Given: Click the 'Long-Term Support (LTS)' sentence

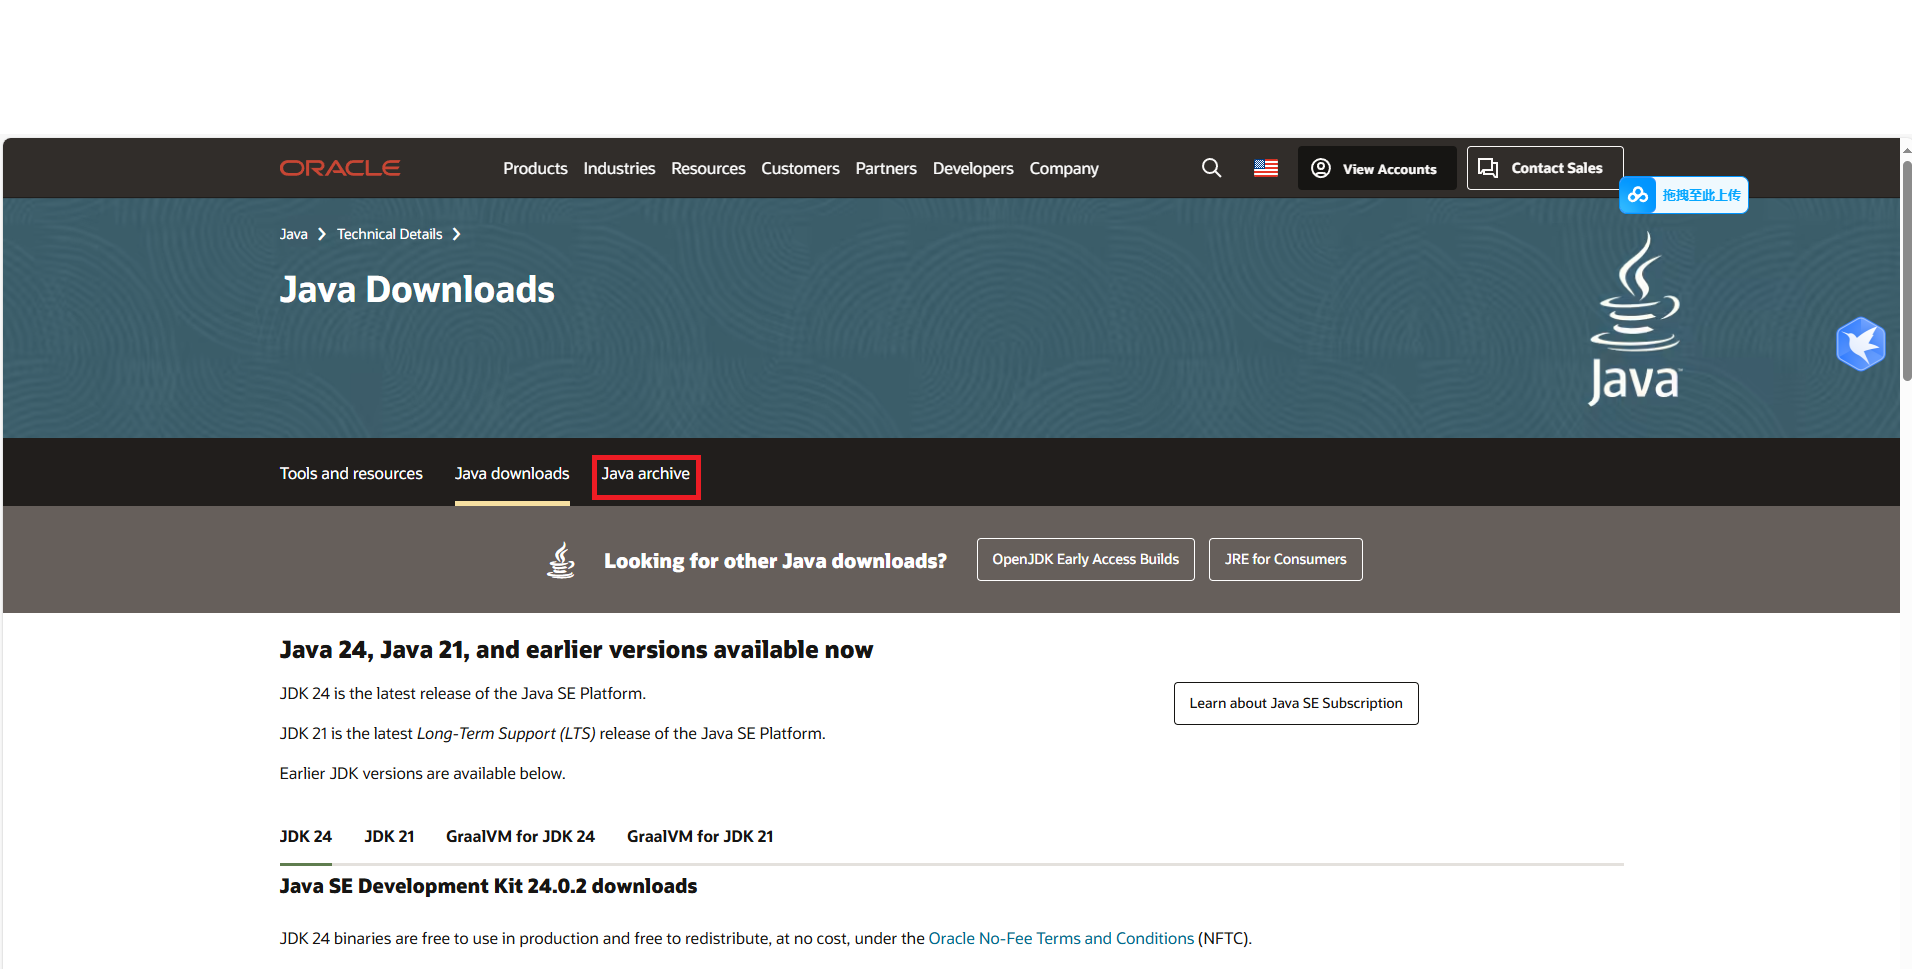Looking at the screenshot, I should point(552,733).
